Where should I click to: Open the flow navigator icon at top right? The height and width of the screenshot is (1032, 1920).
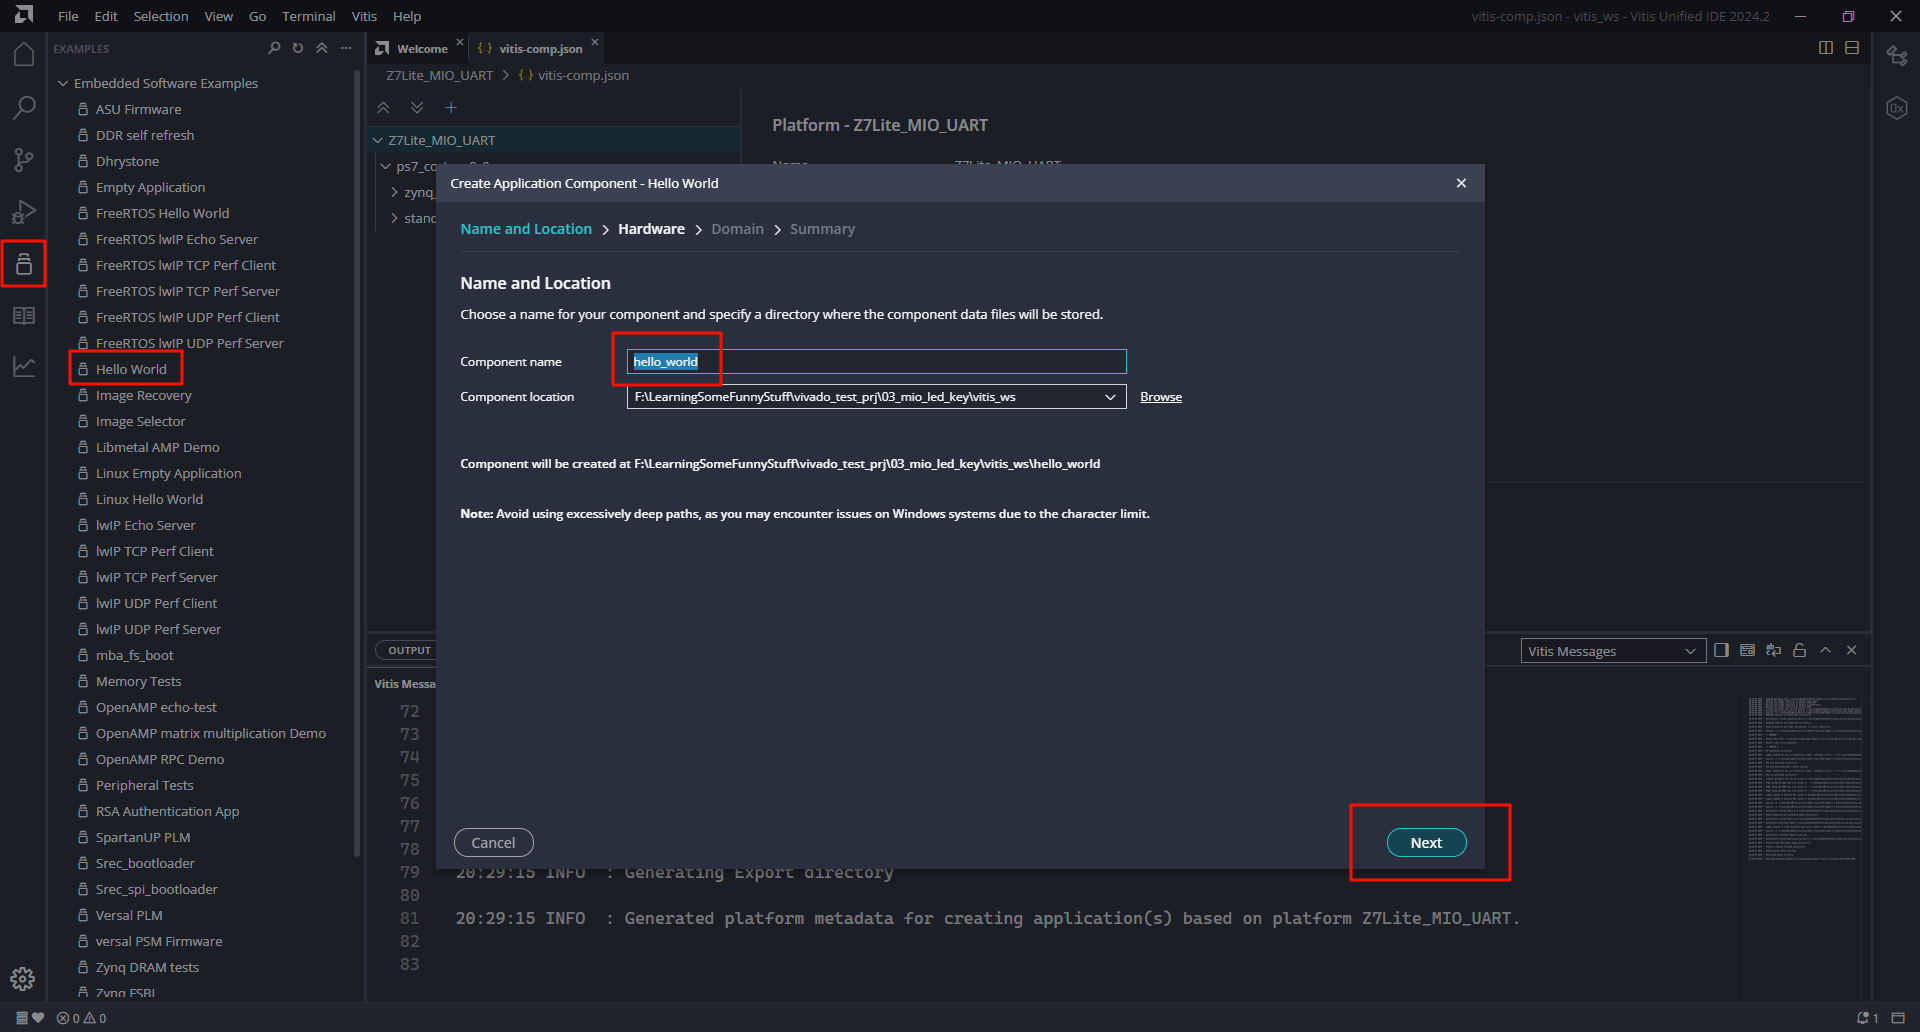1897,56
